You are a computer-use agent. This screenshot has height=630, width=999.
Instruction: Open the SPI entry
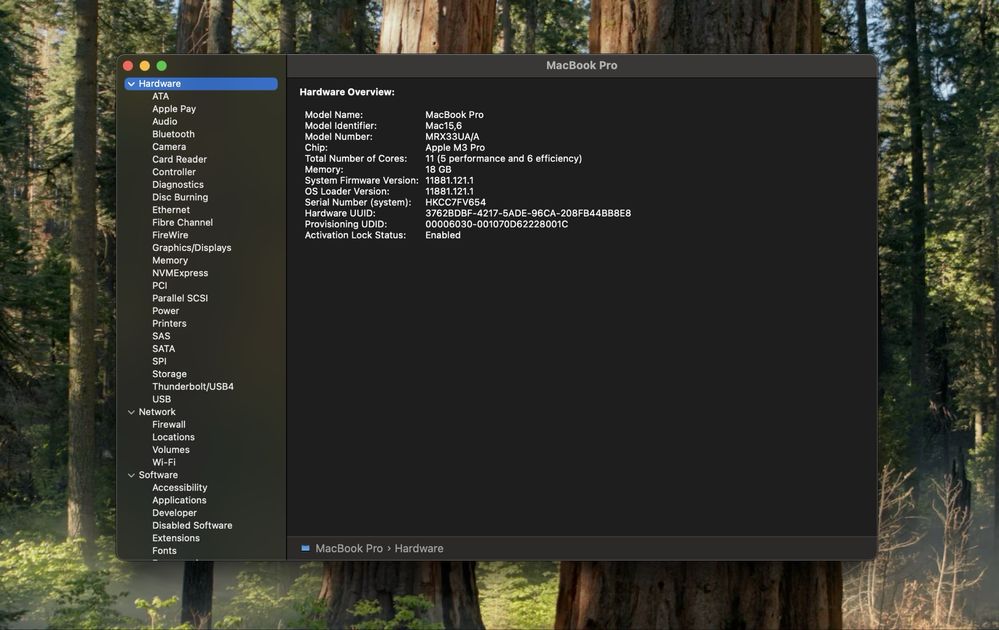click(x=159, y=361)
